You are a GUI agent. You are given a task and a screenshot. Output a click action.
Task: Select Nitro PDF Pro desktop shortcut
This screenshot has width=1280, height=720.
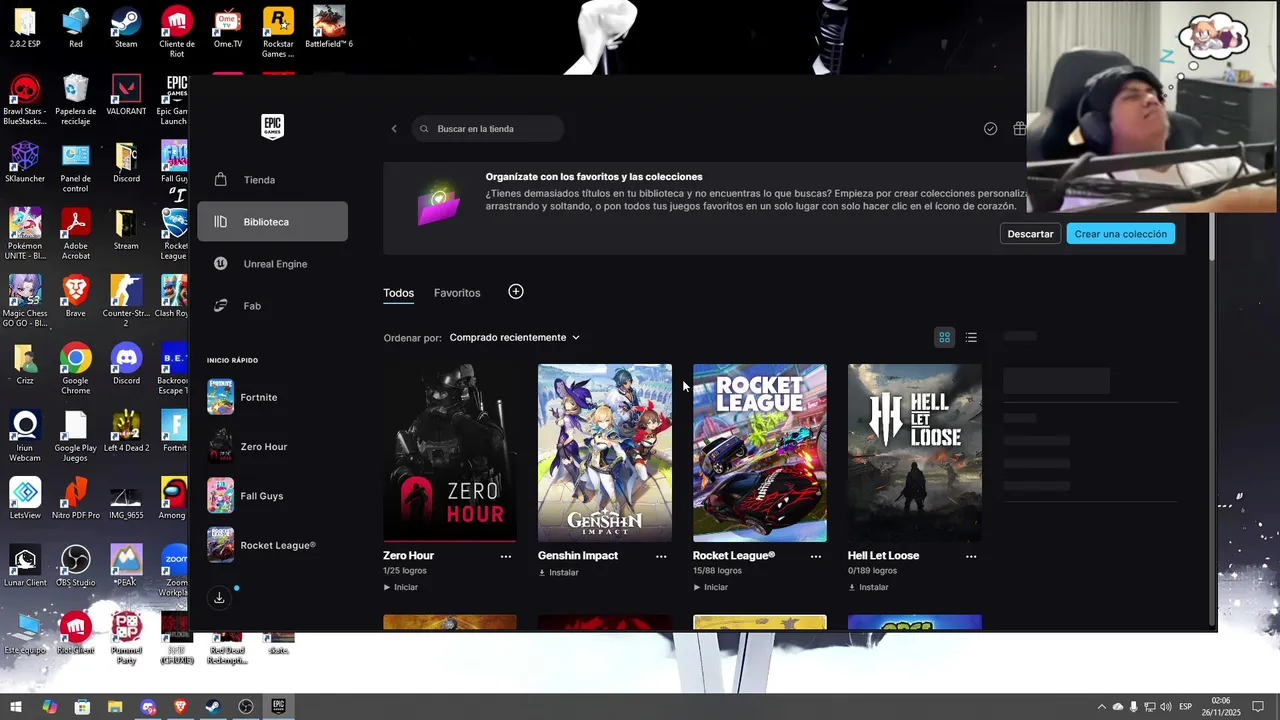click(x=76, y=498)
